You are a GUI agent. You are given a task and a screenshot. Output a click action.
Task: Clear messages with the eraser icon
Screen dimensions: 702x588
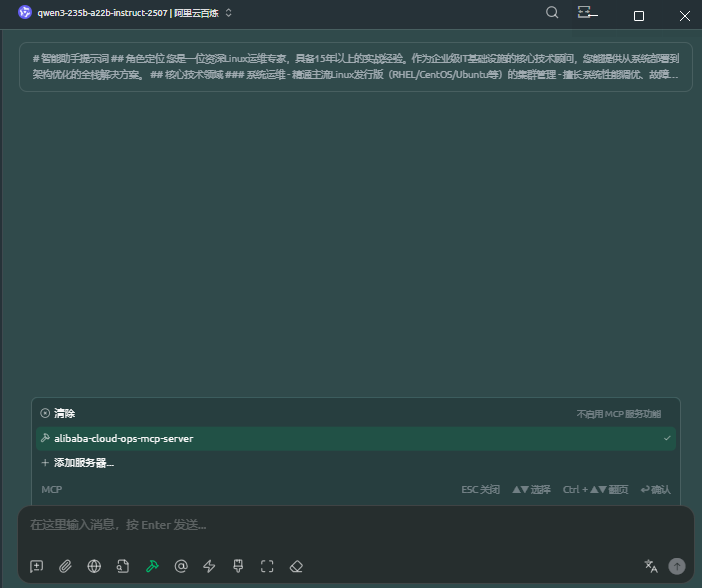(296, 566)
